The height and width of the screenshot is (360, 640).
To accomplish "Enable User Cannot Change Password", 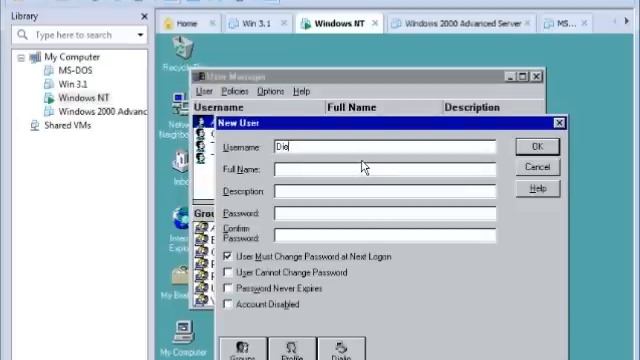I will (x=227, y=272).
